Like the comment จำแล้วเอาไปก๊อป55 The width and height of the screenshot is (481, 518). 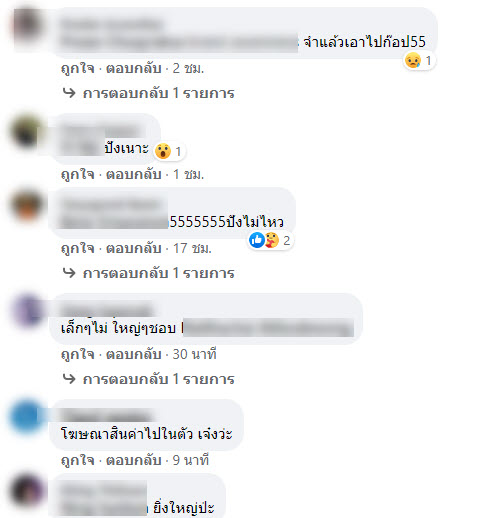point(78,68)
